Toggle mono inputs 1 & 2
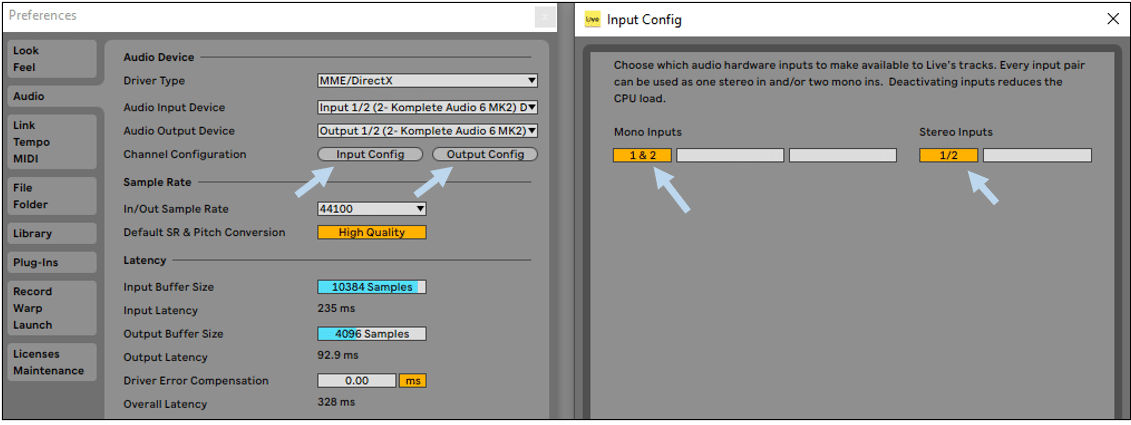The width and height of the screenshot is (1131, 425). coord(643,155)
